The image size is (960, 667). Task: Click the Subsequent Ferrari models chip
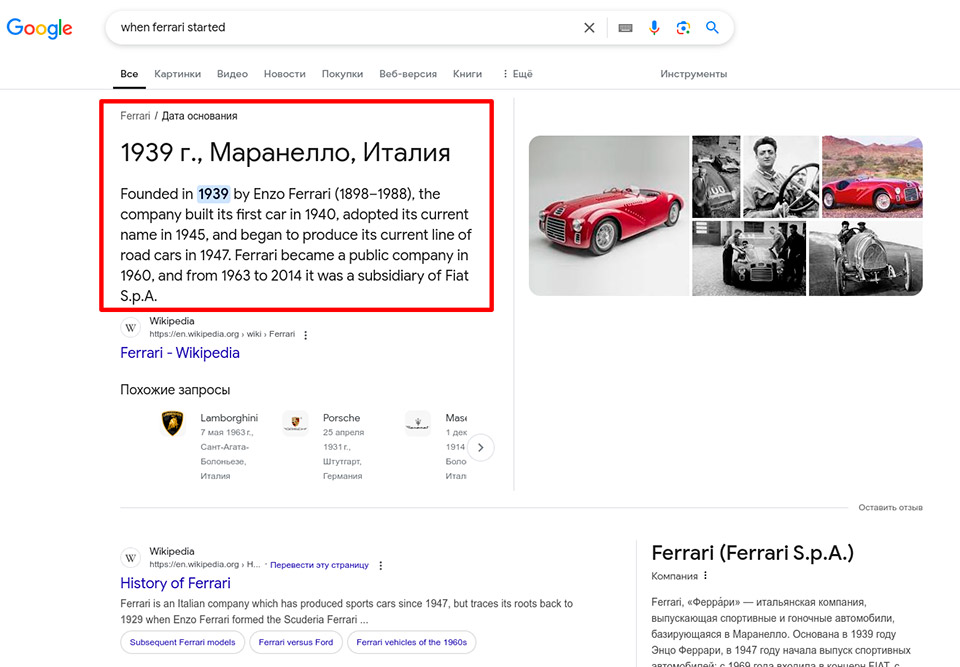click(x=182, y=642)
